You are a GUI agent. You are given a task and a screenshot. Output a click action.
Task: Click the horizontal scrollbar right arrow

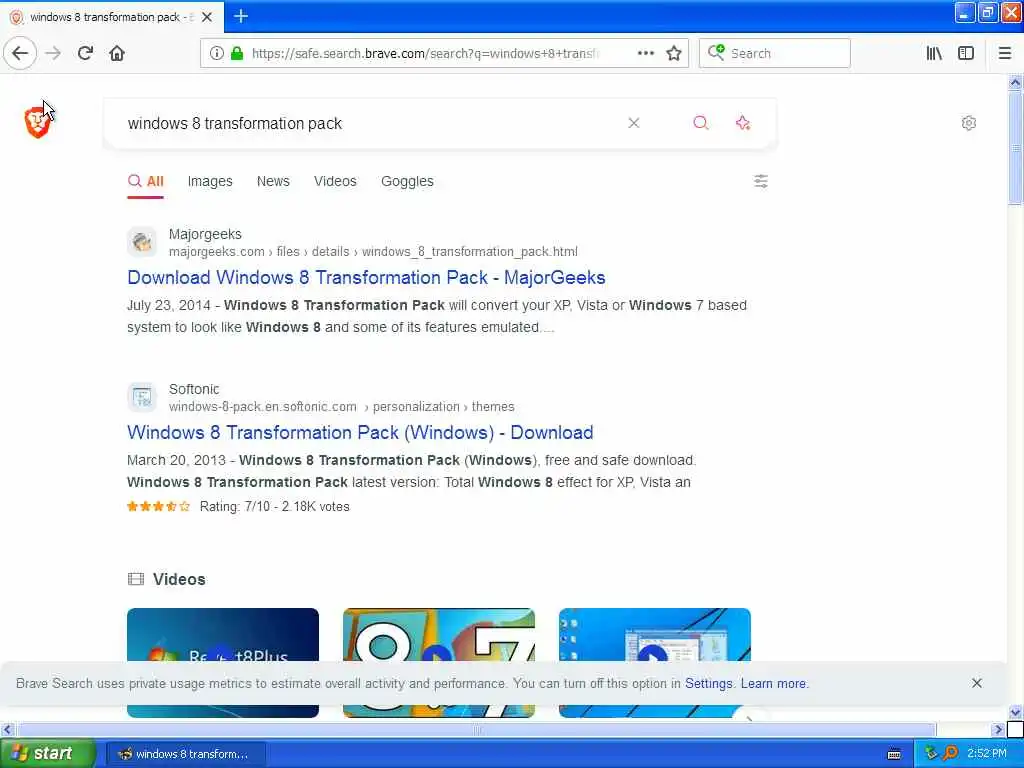click(x=998, y=729)
